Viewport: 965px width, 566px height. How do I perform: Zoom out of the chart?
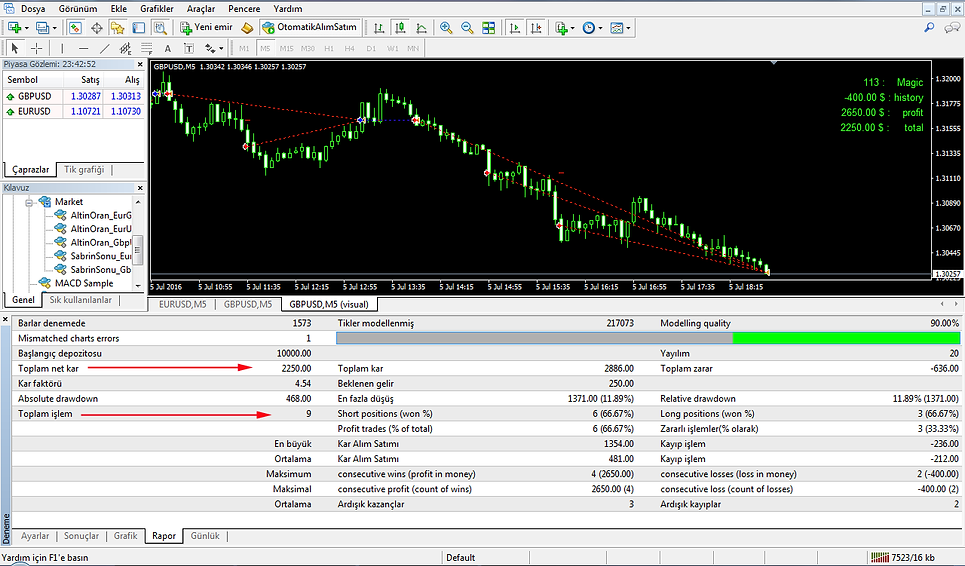[467, 28]
